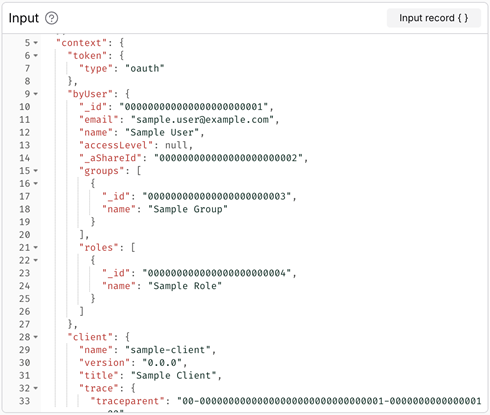This screenshot has height=415, width=490.
Task: Fold the group object at line 16
Action: point(35,184)
